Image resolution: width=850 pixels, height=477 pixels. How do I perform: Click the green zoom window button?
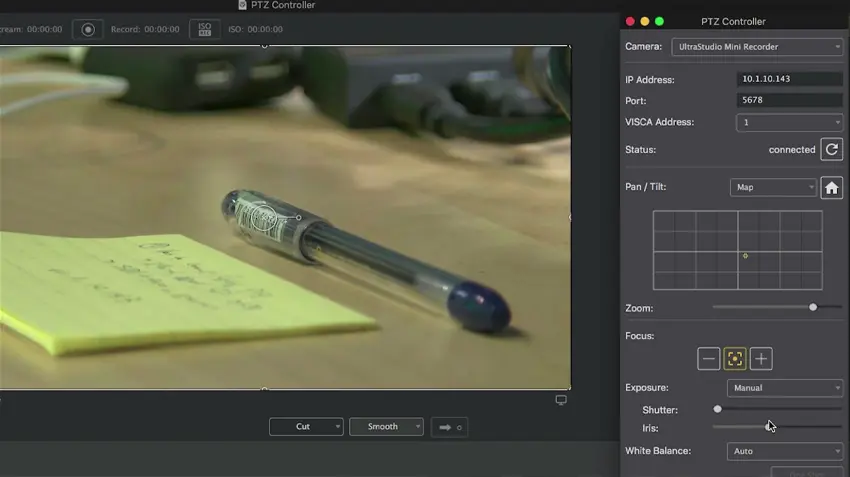pos(659,21)
